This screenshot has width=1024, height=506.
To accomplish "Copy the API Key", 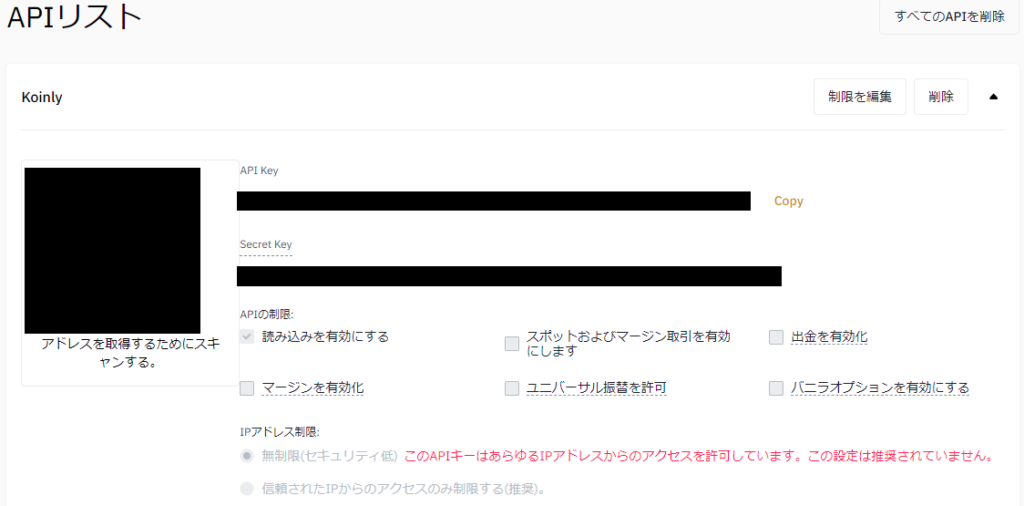I will (x=788, y=201).
